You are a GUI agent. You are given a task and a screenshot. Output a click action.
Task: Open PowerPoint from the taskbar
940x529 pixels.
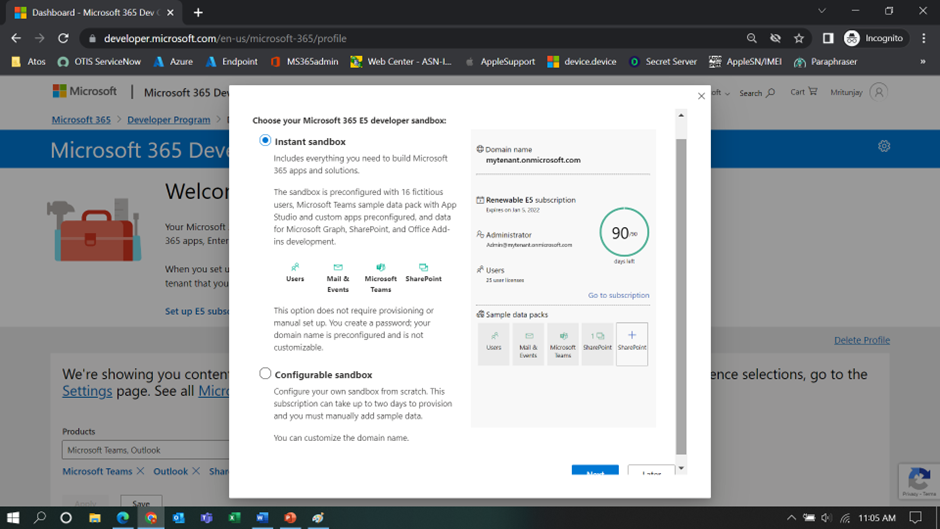[x=290, y=518]
